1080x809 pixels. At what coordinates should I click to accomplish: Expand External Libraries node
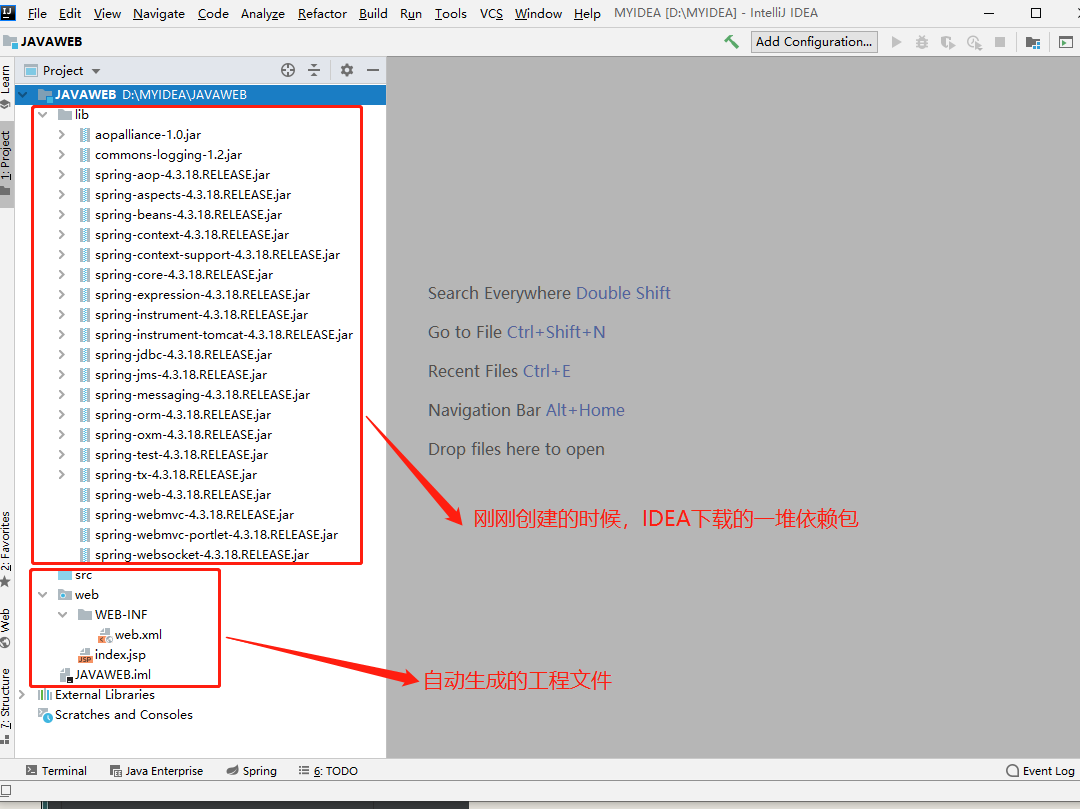tap(23, 695)
